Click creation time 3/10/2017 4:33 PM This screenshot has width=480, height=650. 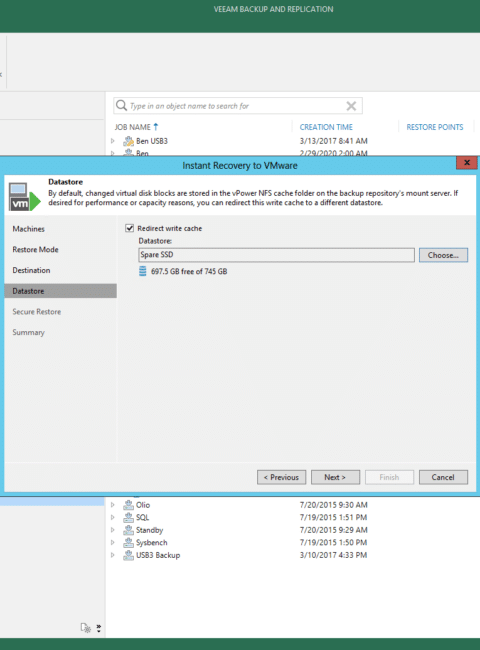point(333,555)
